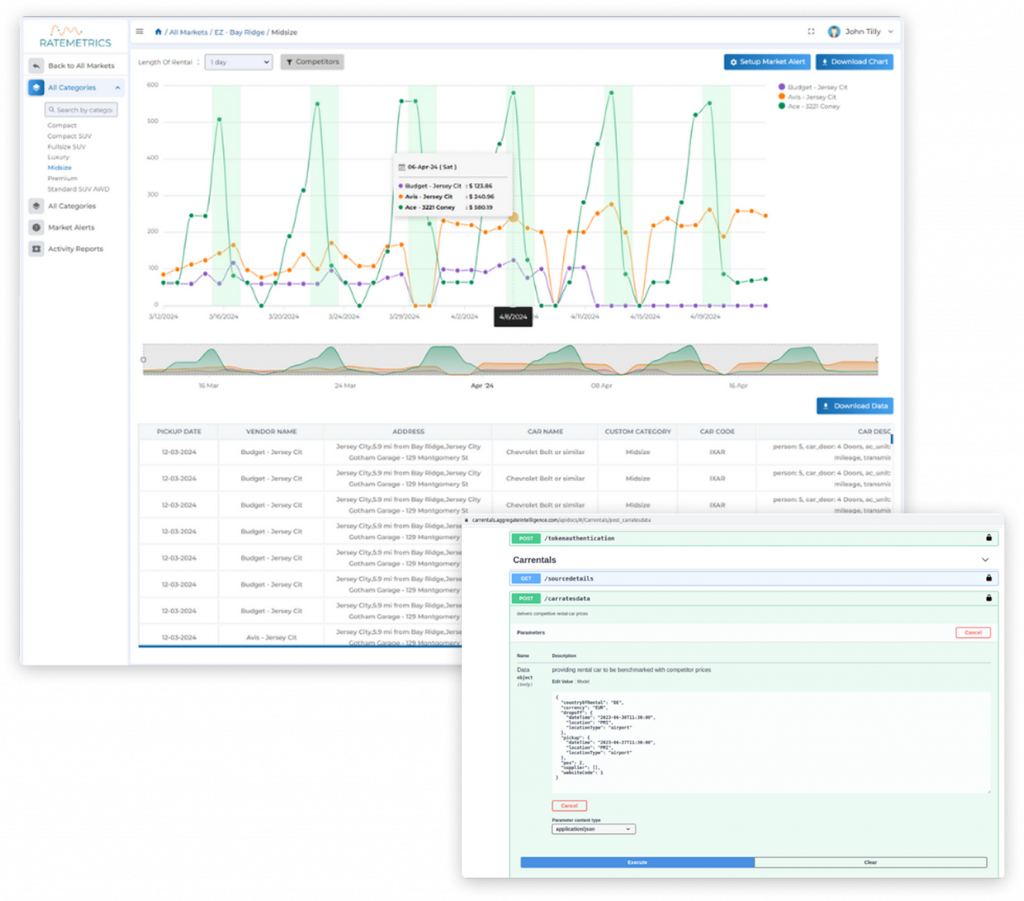Sort by CUSTOM CATEGORY column header
The image size is (1024, 901).
click(637, 432)
